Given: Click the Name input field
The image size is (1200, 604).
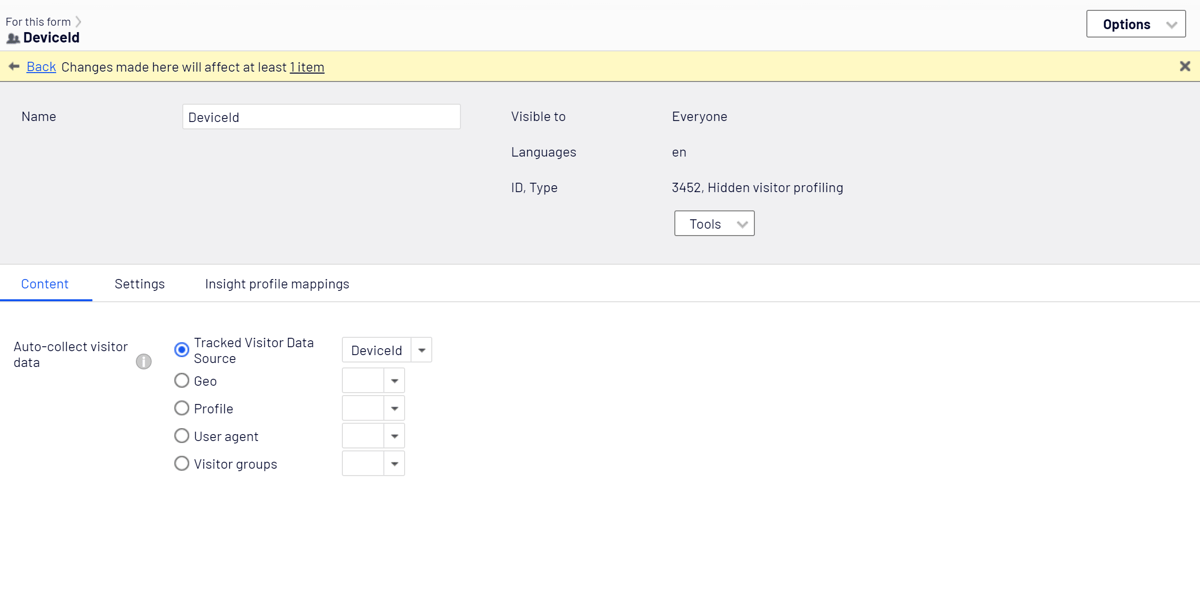Looking at the screenshot, I should click(x=321, y=117).
